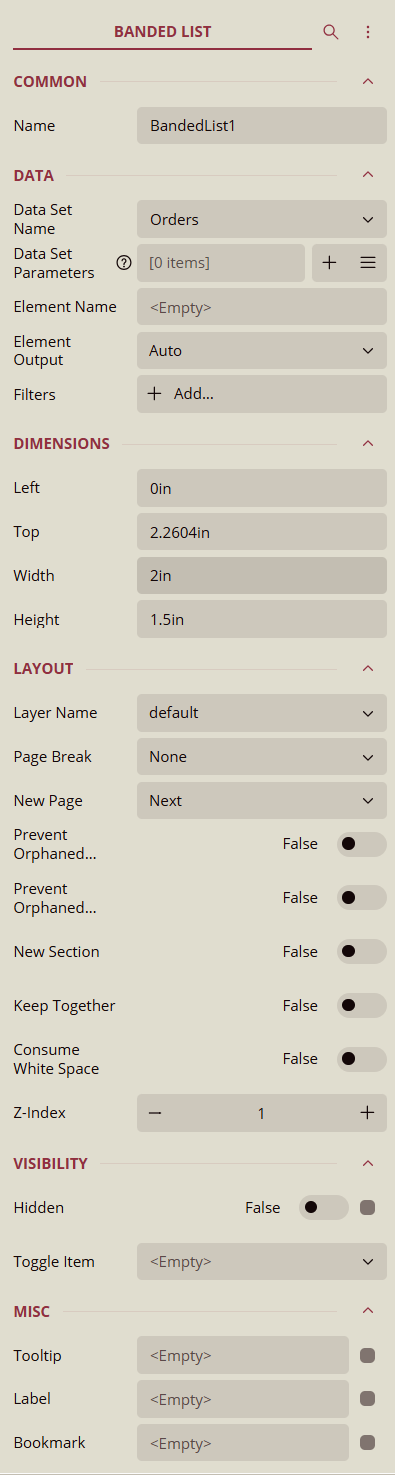Open the Data Set Name dropdown
395x1475 pixels.
pyautogui.click(x=262, y=219)
